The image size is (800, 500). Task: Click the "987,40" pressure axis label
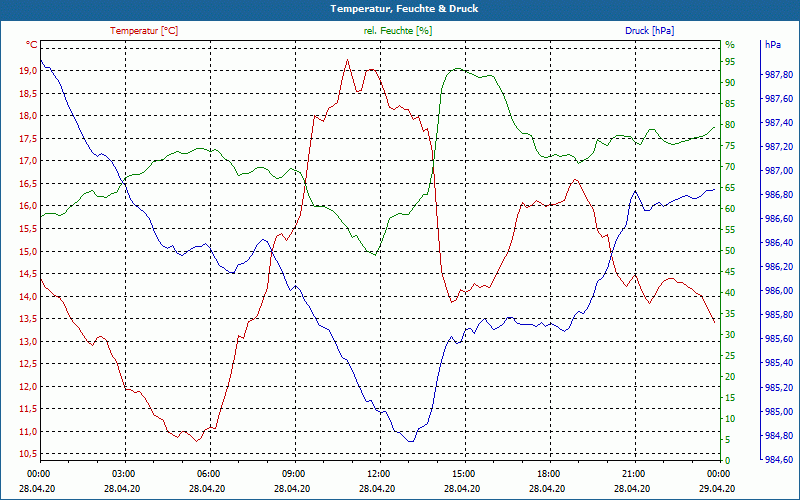click(x=779, y=123)
